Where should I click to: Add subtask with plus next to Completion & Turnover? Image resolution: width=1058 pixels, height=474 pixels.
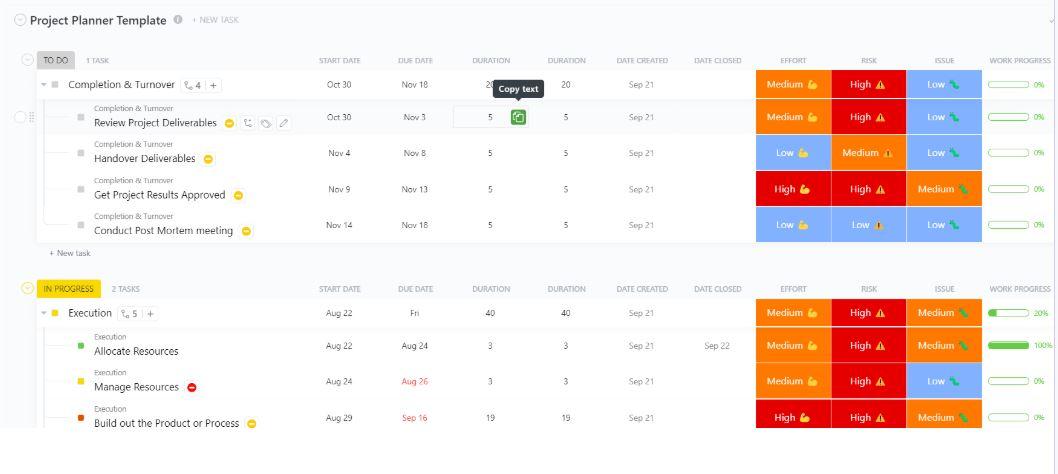(x=213, y=85)
